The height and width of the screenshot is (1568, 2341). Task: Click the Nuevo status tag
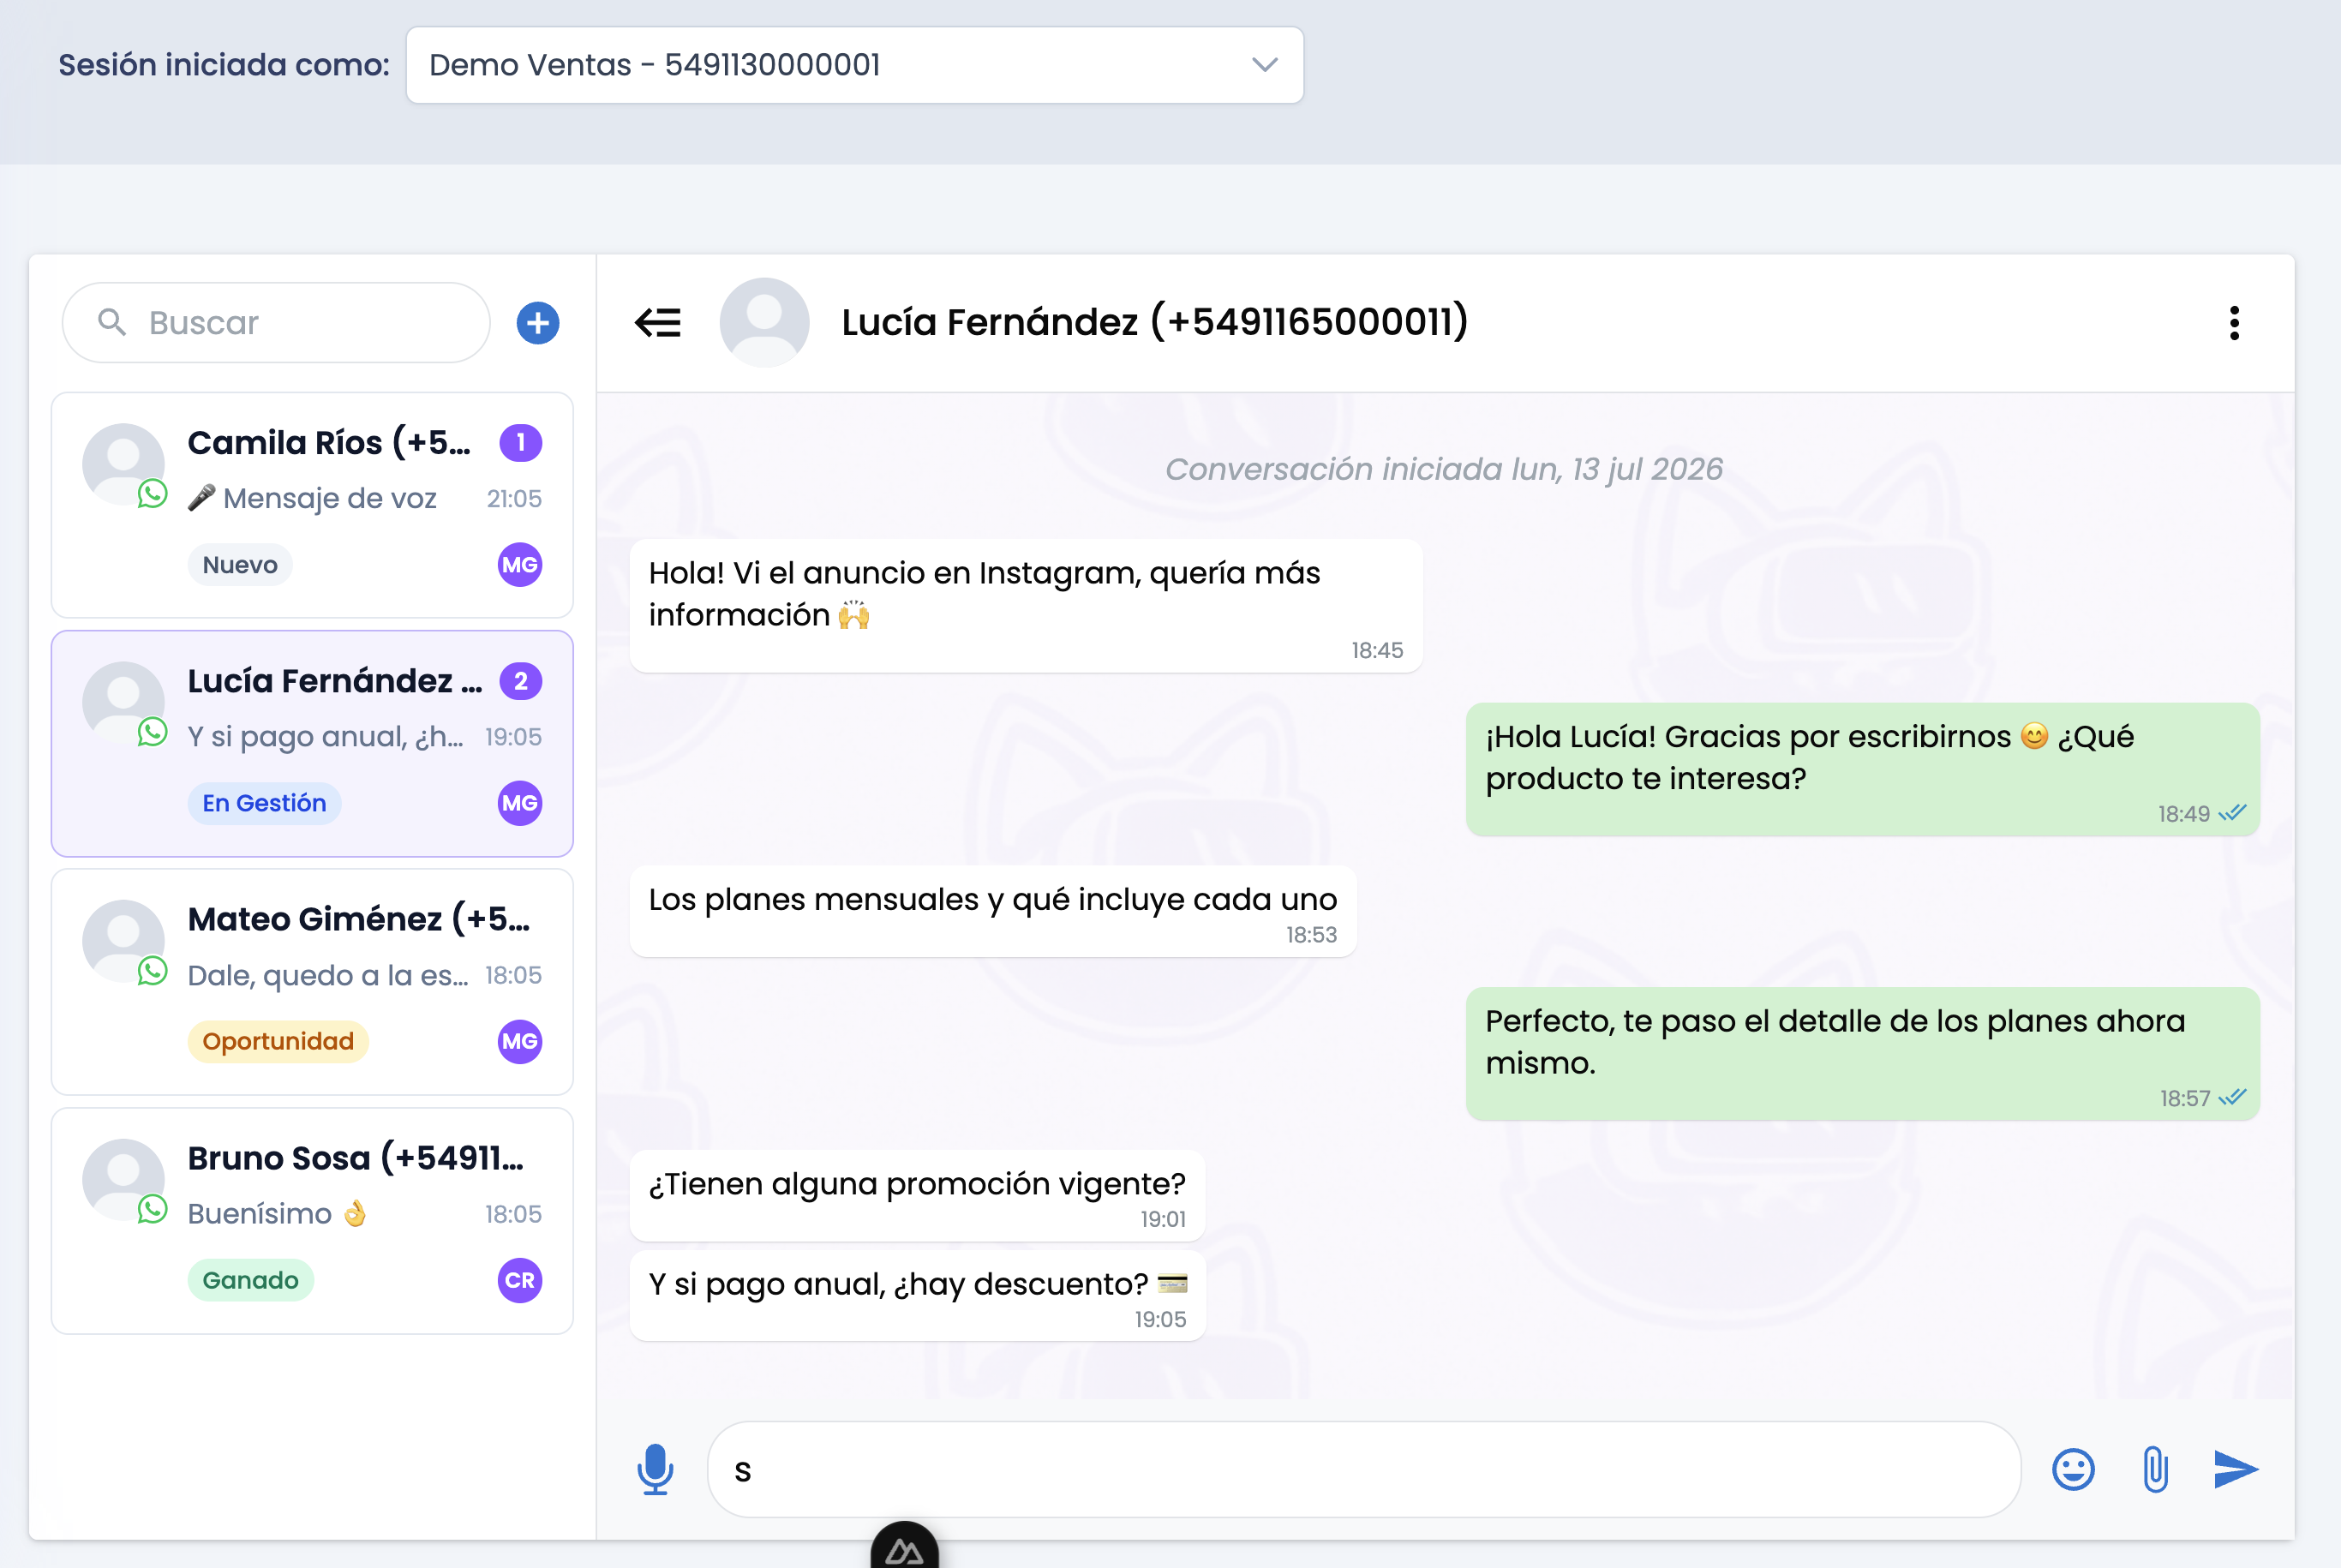[240, 565]
